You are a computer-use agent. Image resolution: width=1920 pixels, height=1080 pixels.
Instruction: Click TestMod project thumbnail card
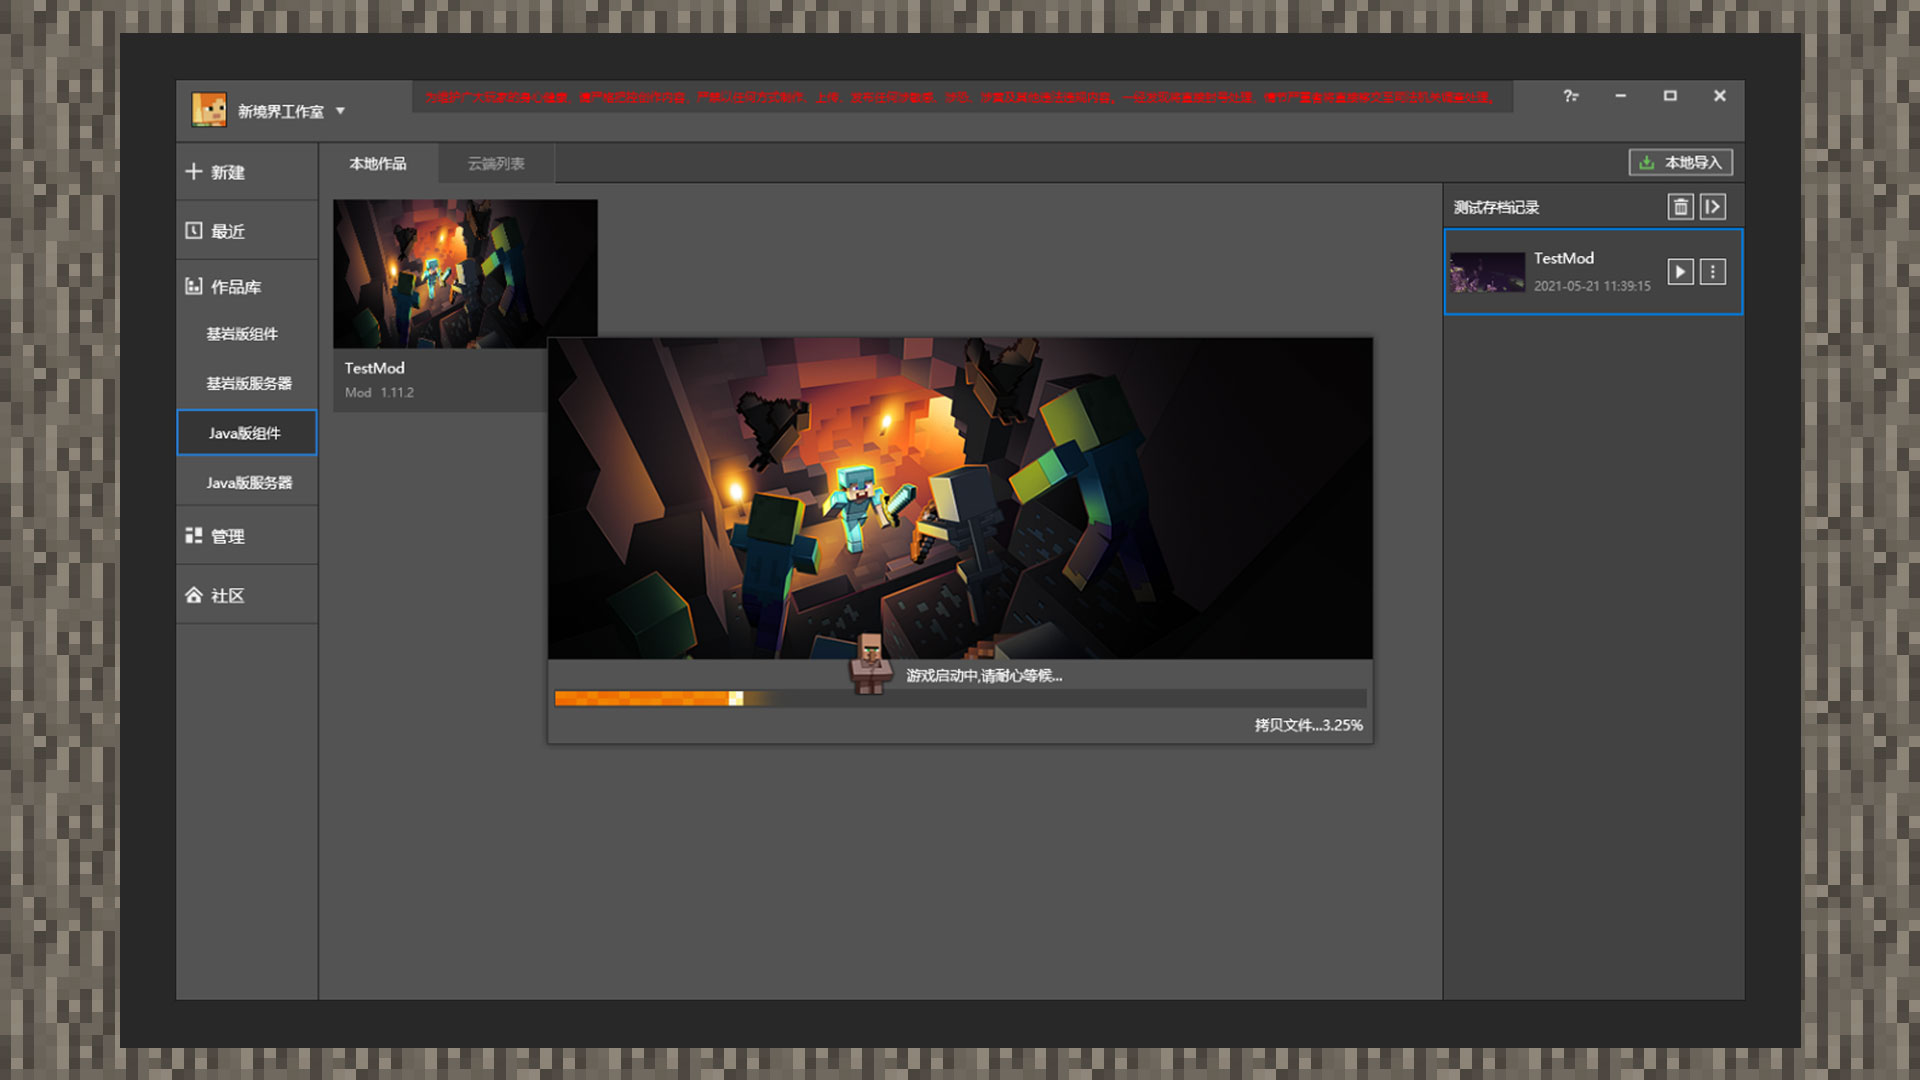[x=465, y=274]
